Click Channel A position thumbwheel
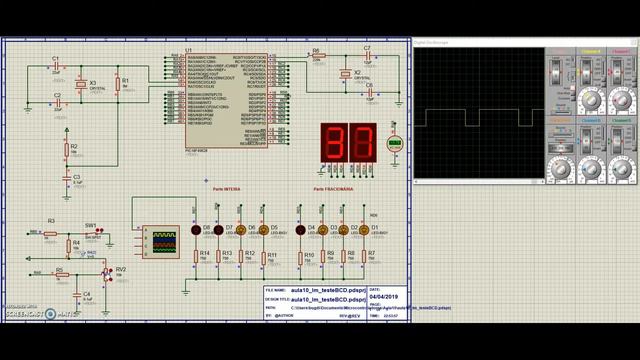The image size is (640, 360). point(586,72)
